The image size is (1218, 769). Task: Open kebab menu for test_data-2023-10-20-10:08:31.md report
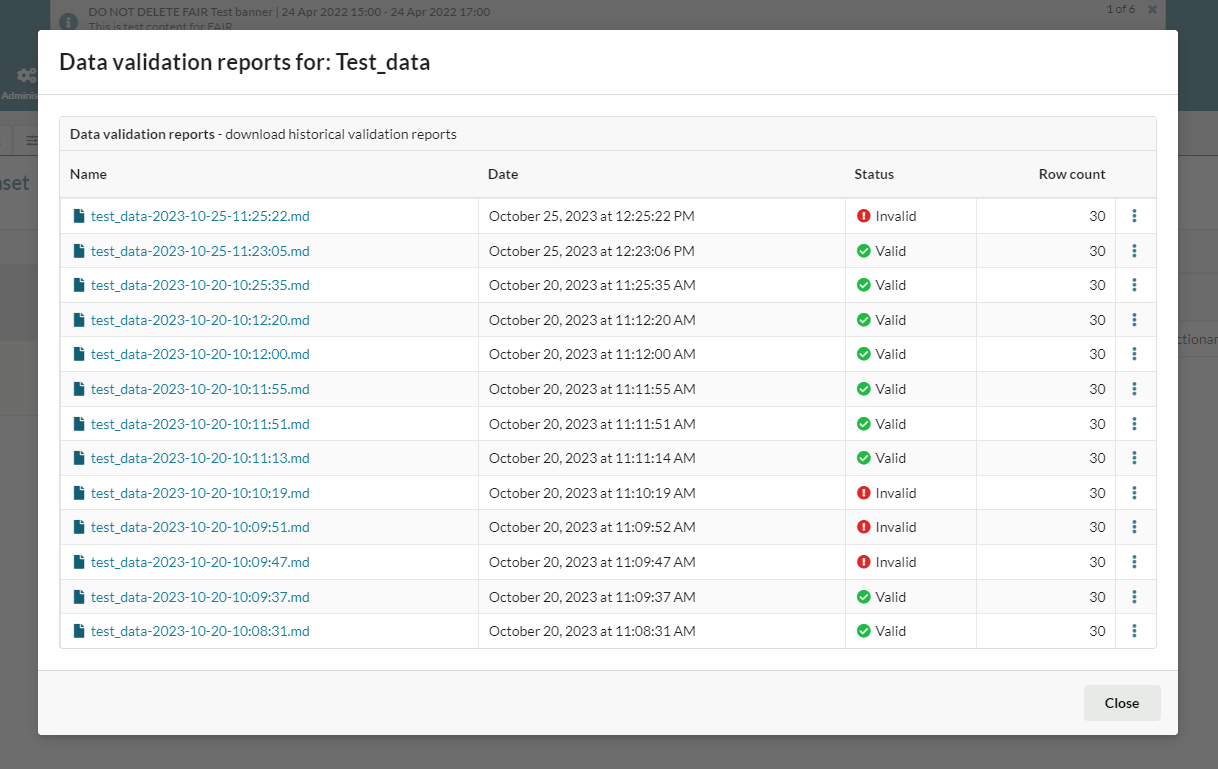coord(1134,631)
